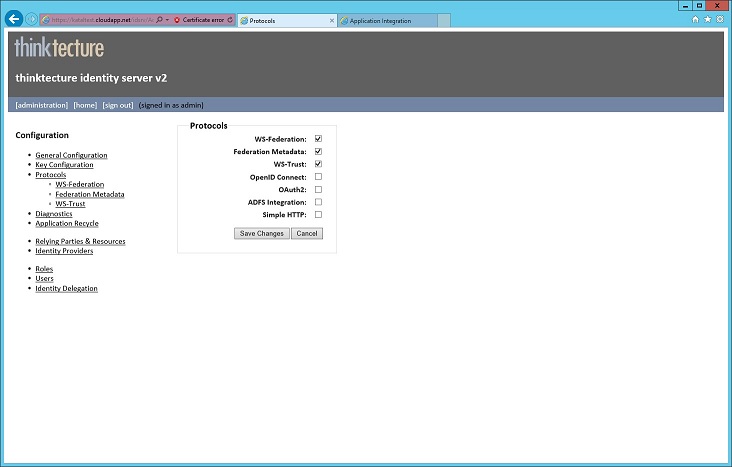Uncheck the Federation Metadata checkbox
Image resolution: width=732 pixels, height=467 pixels.
[x=318, y=151]
